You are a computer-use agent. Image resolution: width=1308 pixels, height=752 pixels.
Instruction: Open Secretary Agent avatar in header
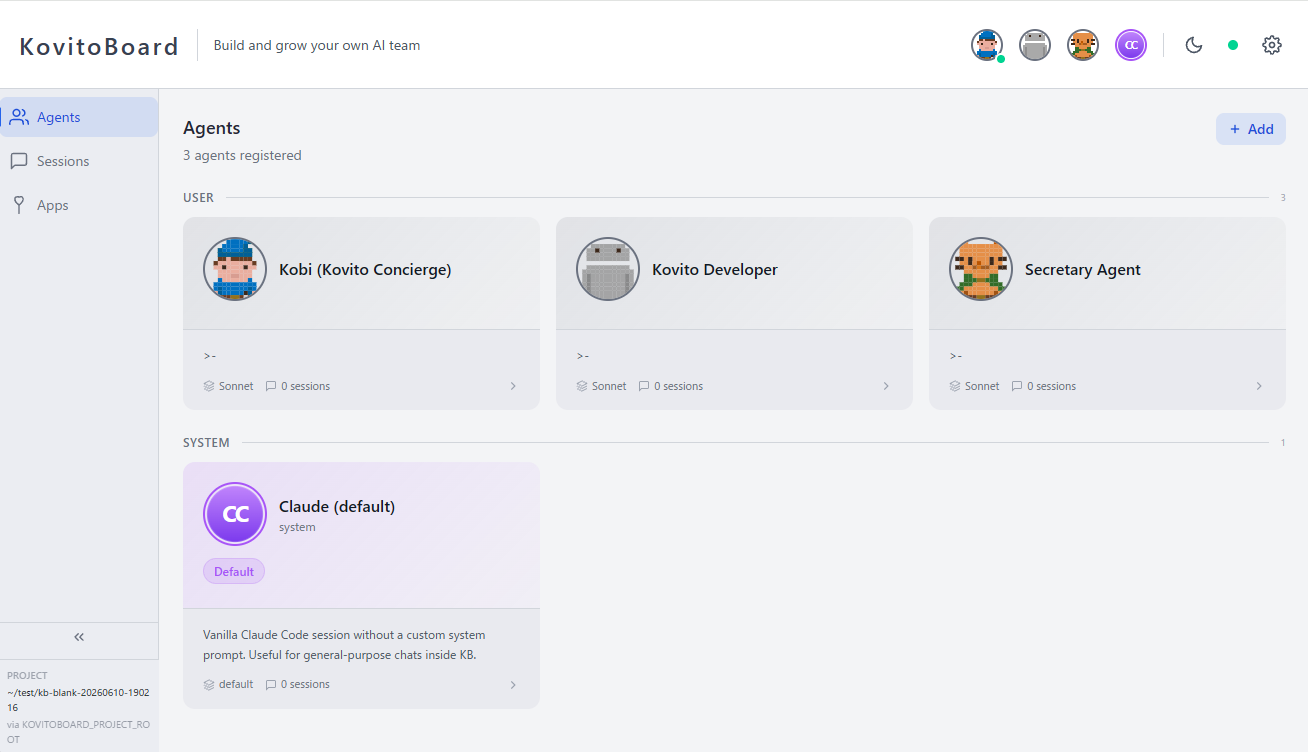(1083, 45)
